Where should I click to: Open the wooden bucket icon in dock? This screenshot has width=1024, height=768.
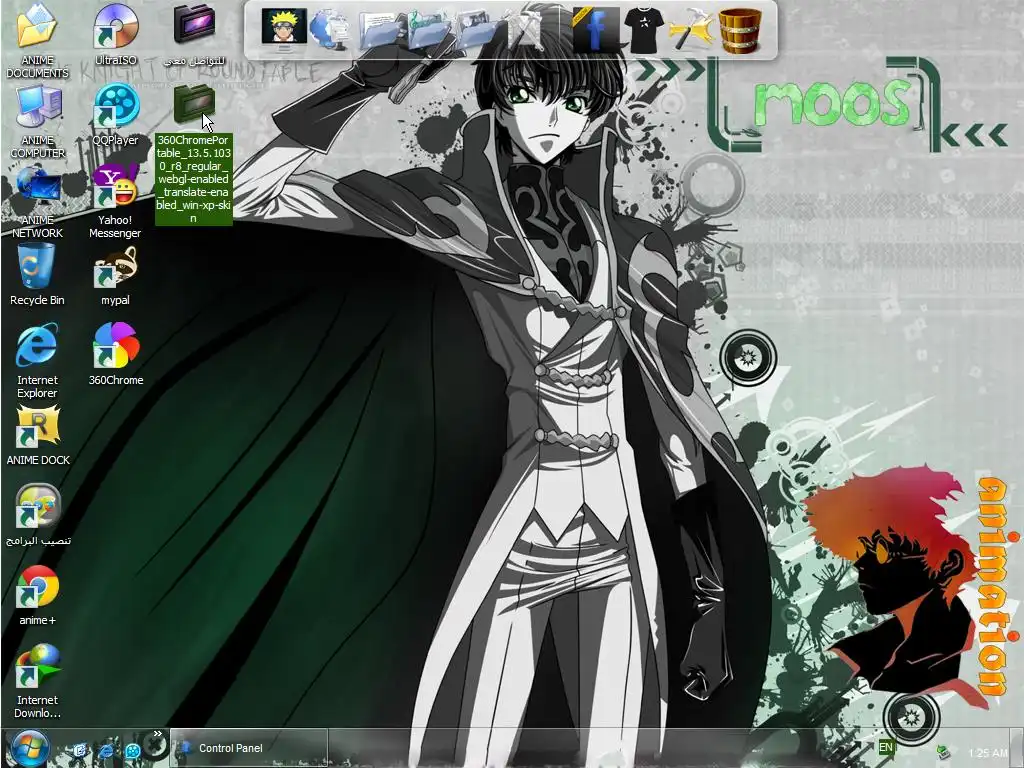(740, 30)
